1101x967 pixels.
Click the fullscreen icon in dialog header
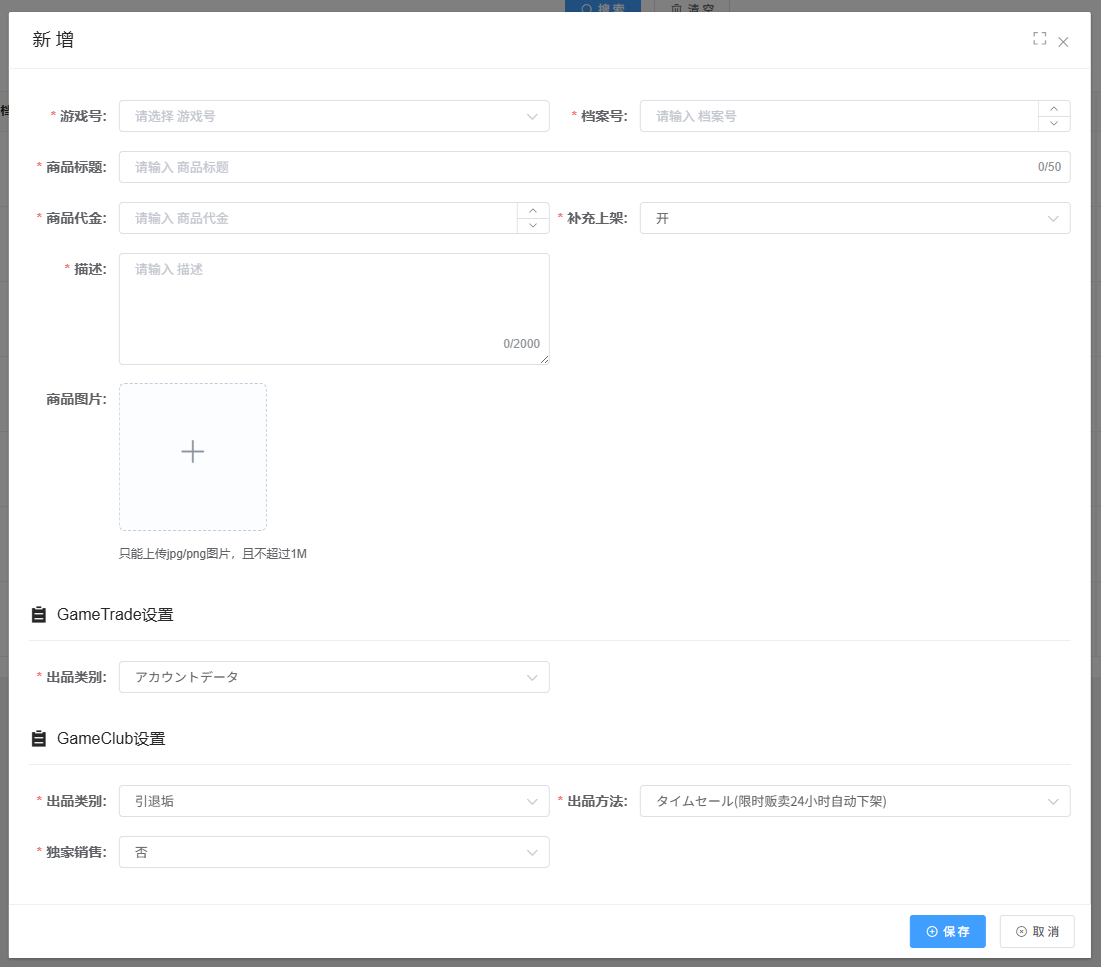point(1039,39)
